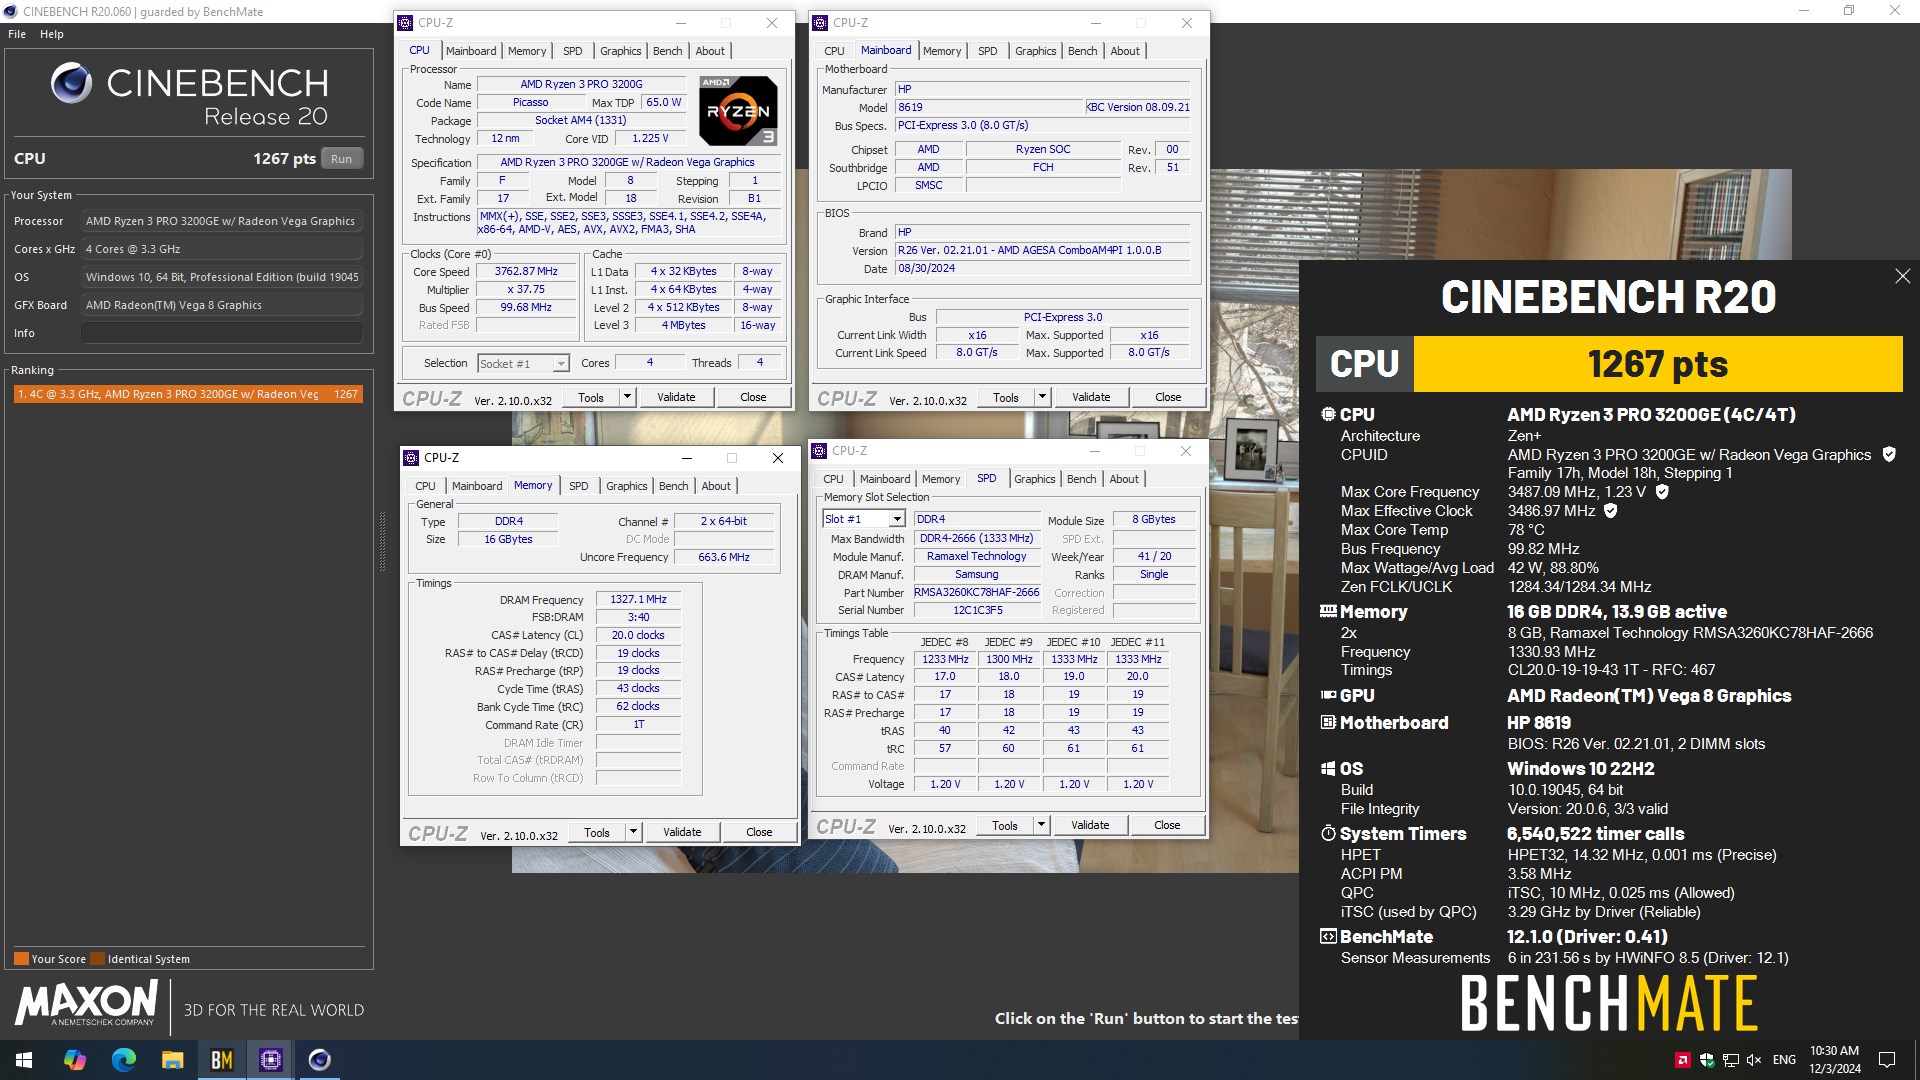The height and width of the screenshot is (1080, 1920).
Task: Click Close in the CPU-Z Memory window
Action: [x=759, y=832]
